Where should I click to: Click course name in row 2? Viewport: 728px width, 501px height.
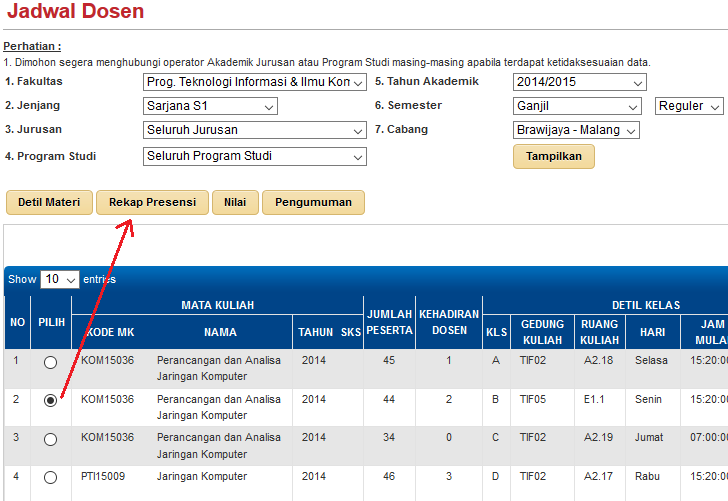[x=219, y=407]
